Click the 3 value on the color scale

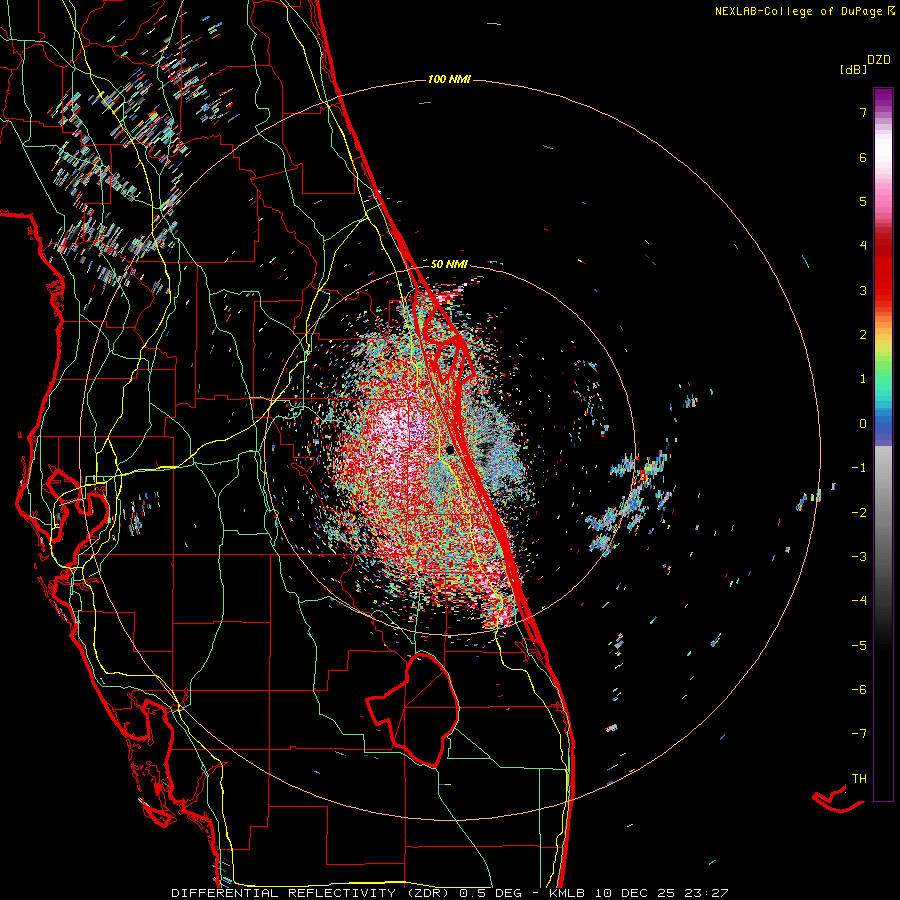863,290
